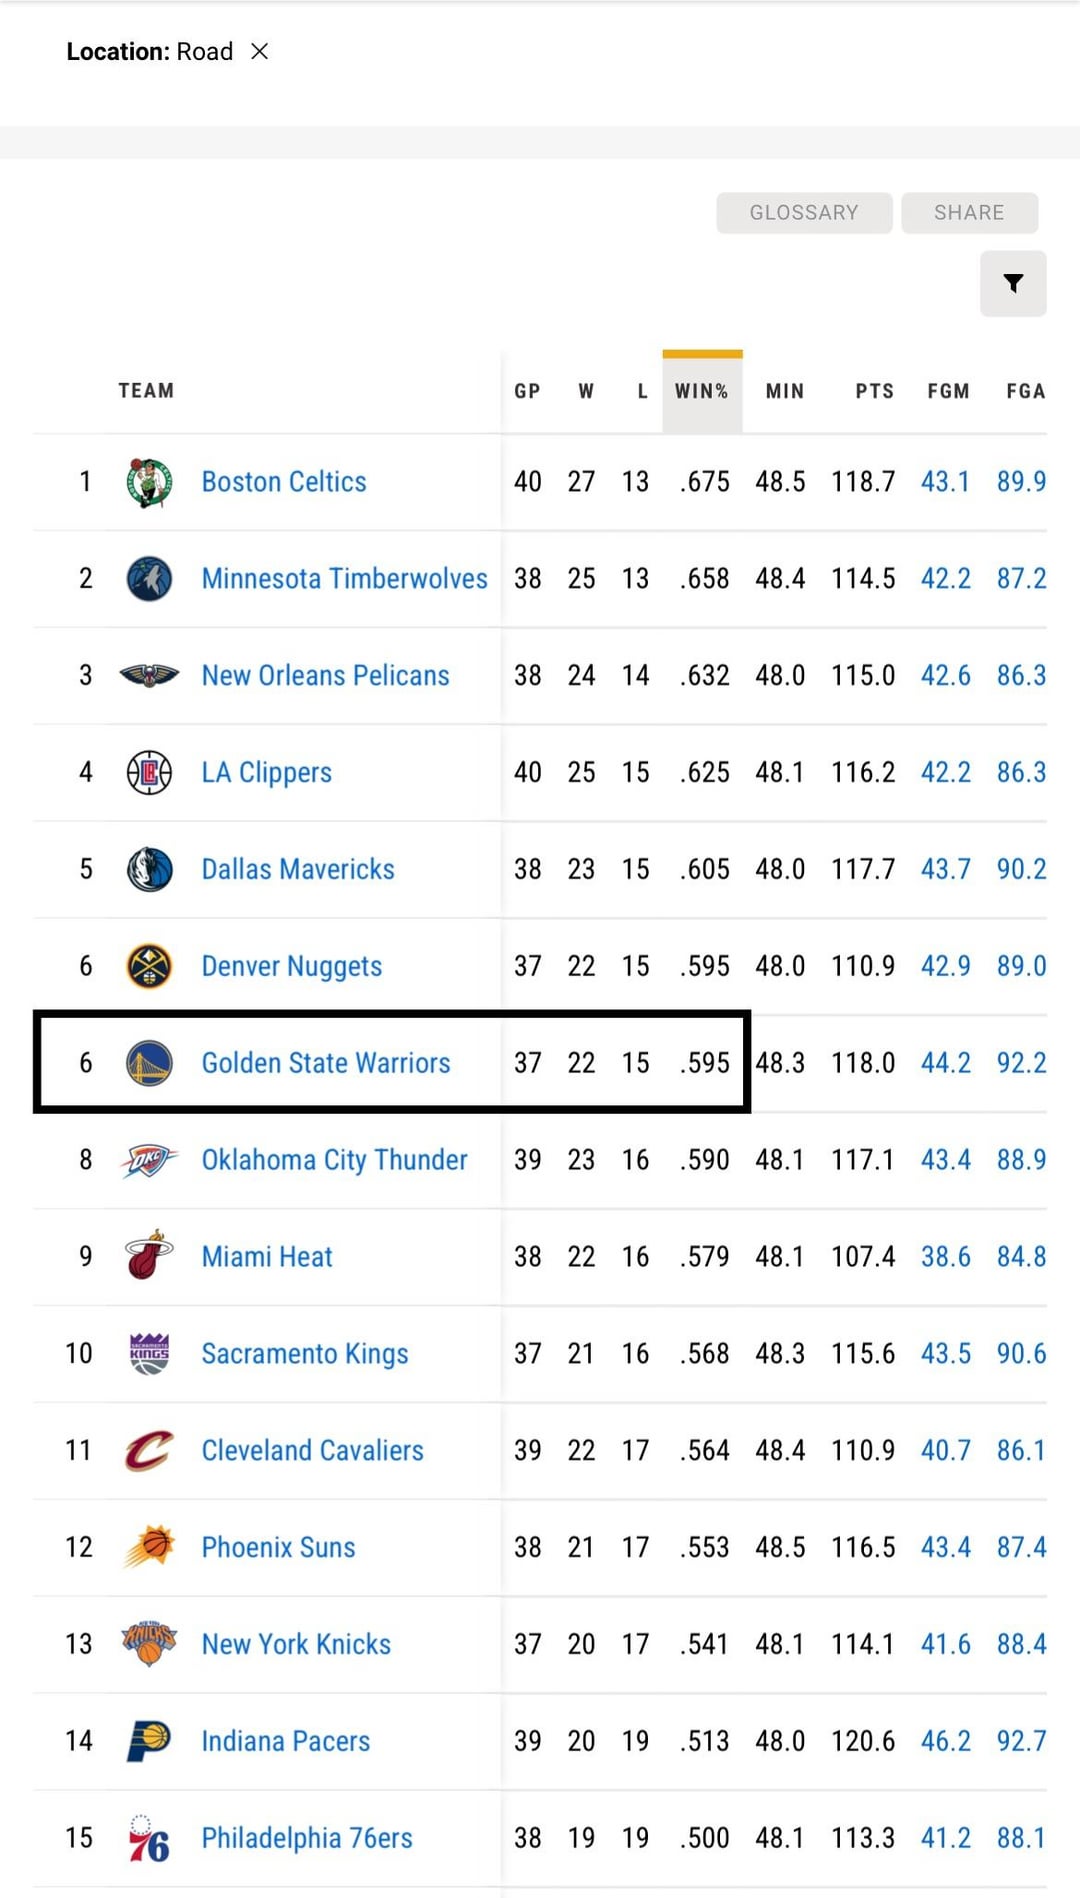The image size is (1080, 1898).
Task: Click the Philadelphia 76ers logo
Action: (149, 1838)
